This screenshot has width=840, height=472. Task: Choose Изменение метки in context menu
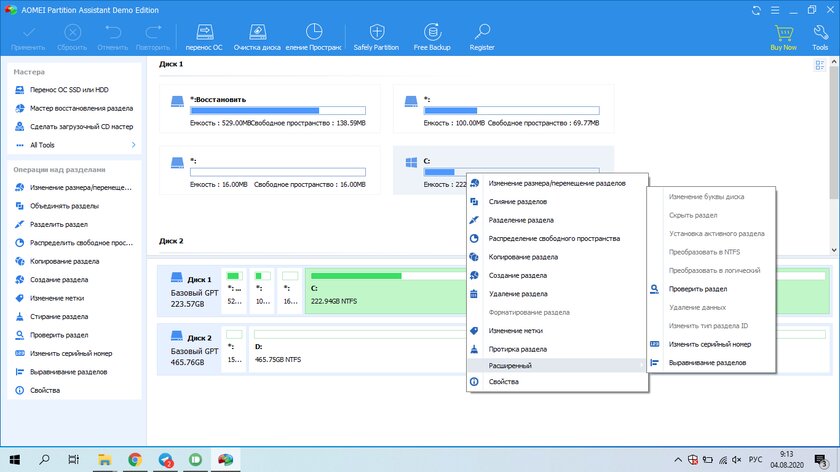pos(557,331)
